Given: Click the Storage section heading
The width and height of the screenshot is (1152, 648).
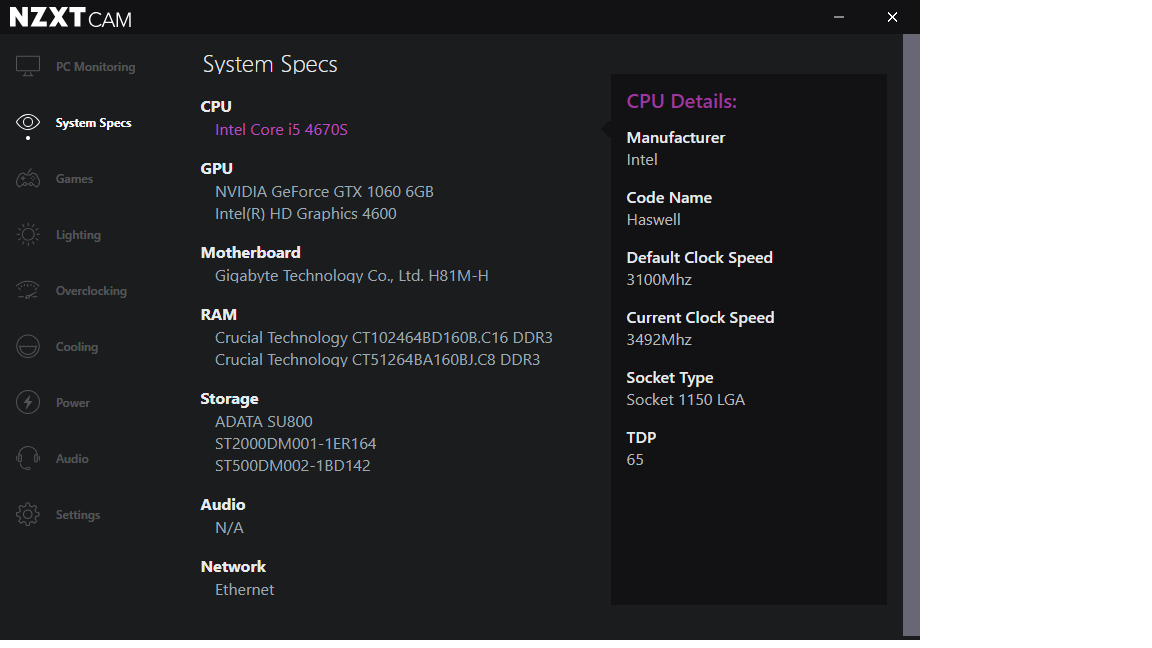Looking at the screenshot, I should click(229, 399).
